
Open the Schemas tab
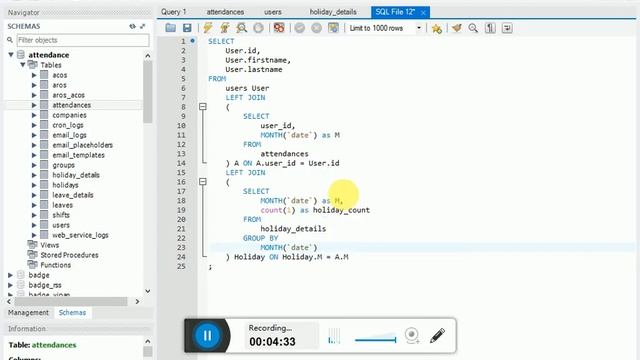[72, 313]
